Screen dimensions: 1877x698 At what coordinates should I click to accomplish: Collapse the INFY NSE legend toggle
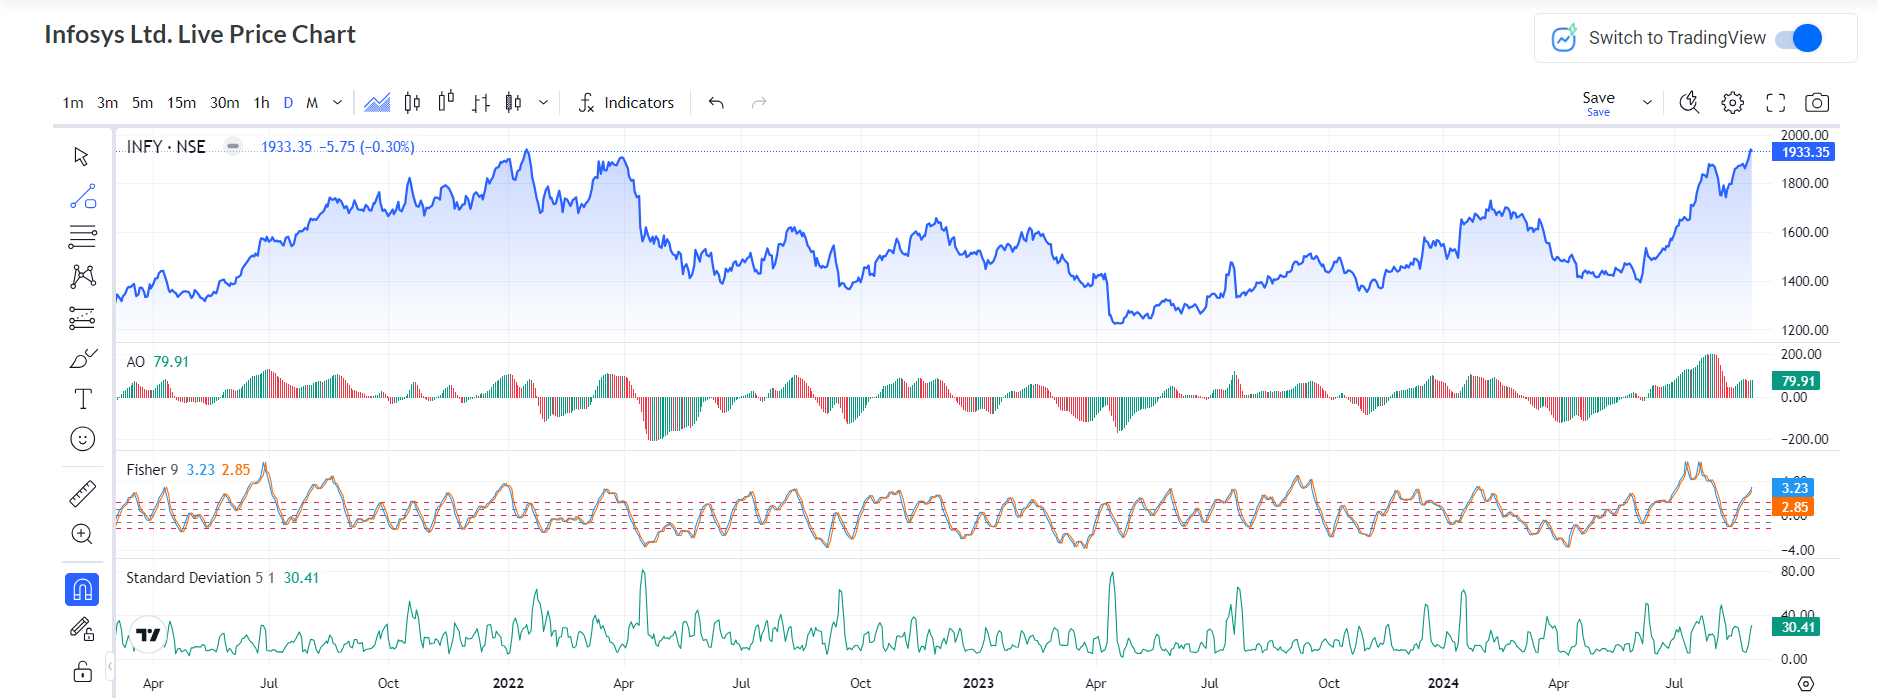(233, 146)
